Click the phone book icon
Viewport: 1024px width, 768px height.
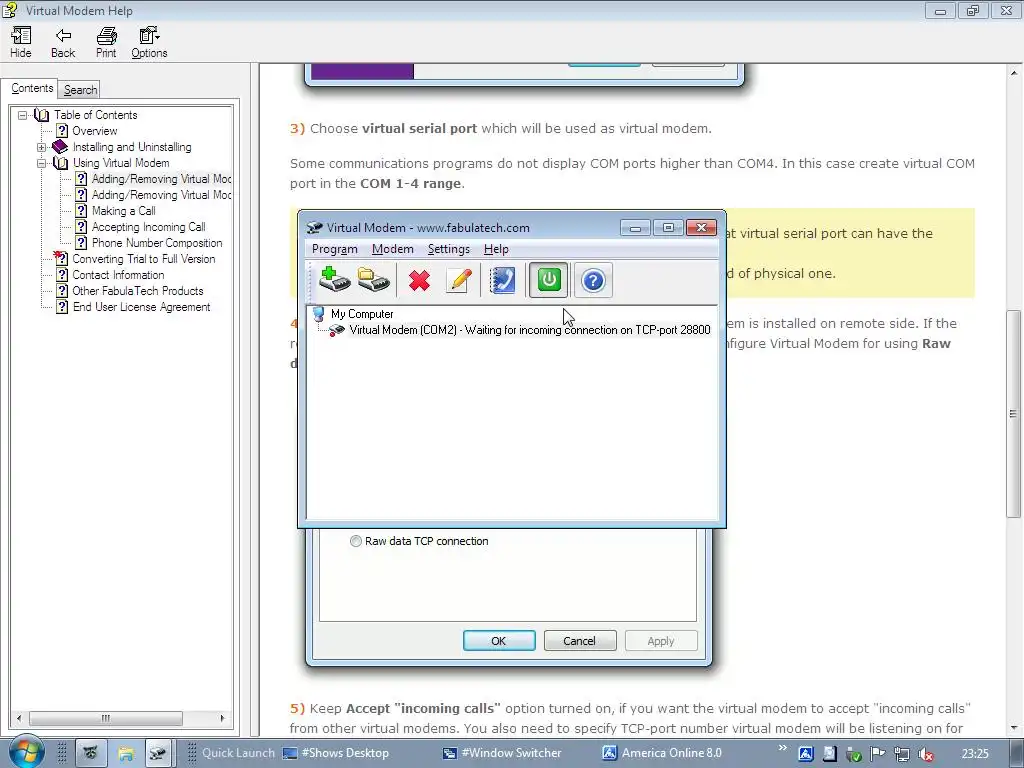click(x=502, y=280)
